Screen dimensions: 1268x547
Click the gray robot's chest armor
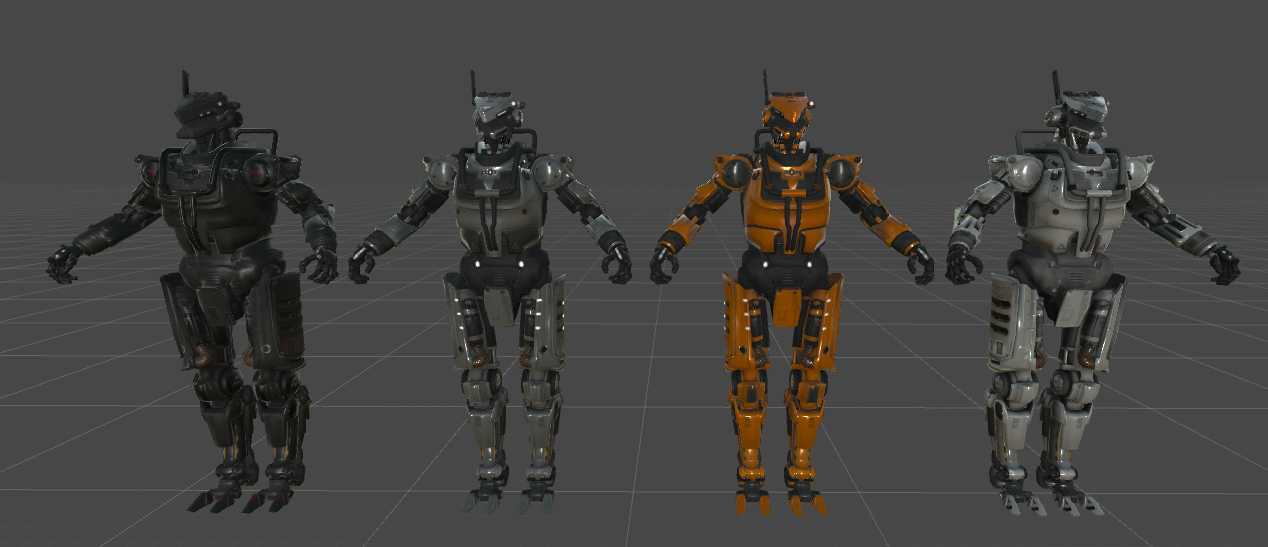point(500,208)
